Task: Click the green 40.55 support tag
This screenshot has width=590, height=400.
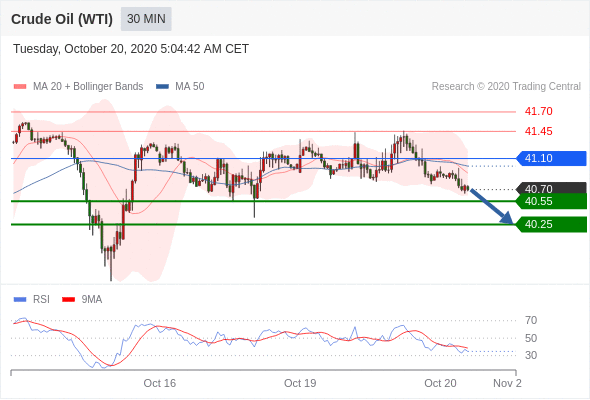Action: click(x=551, y=201)
